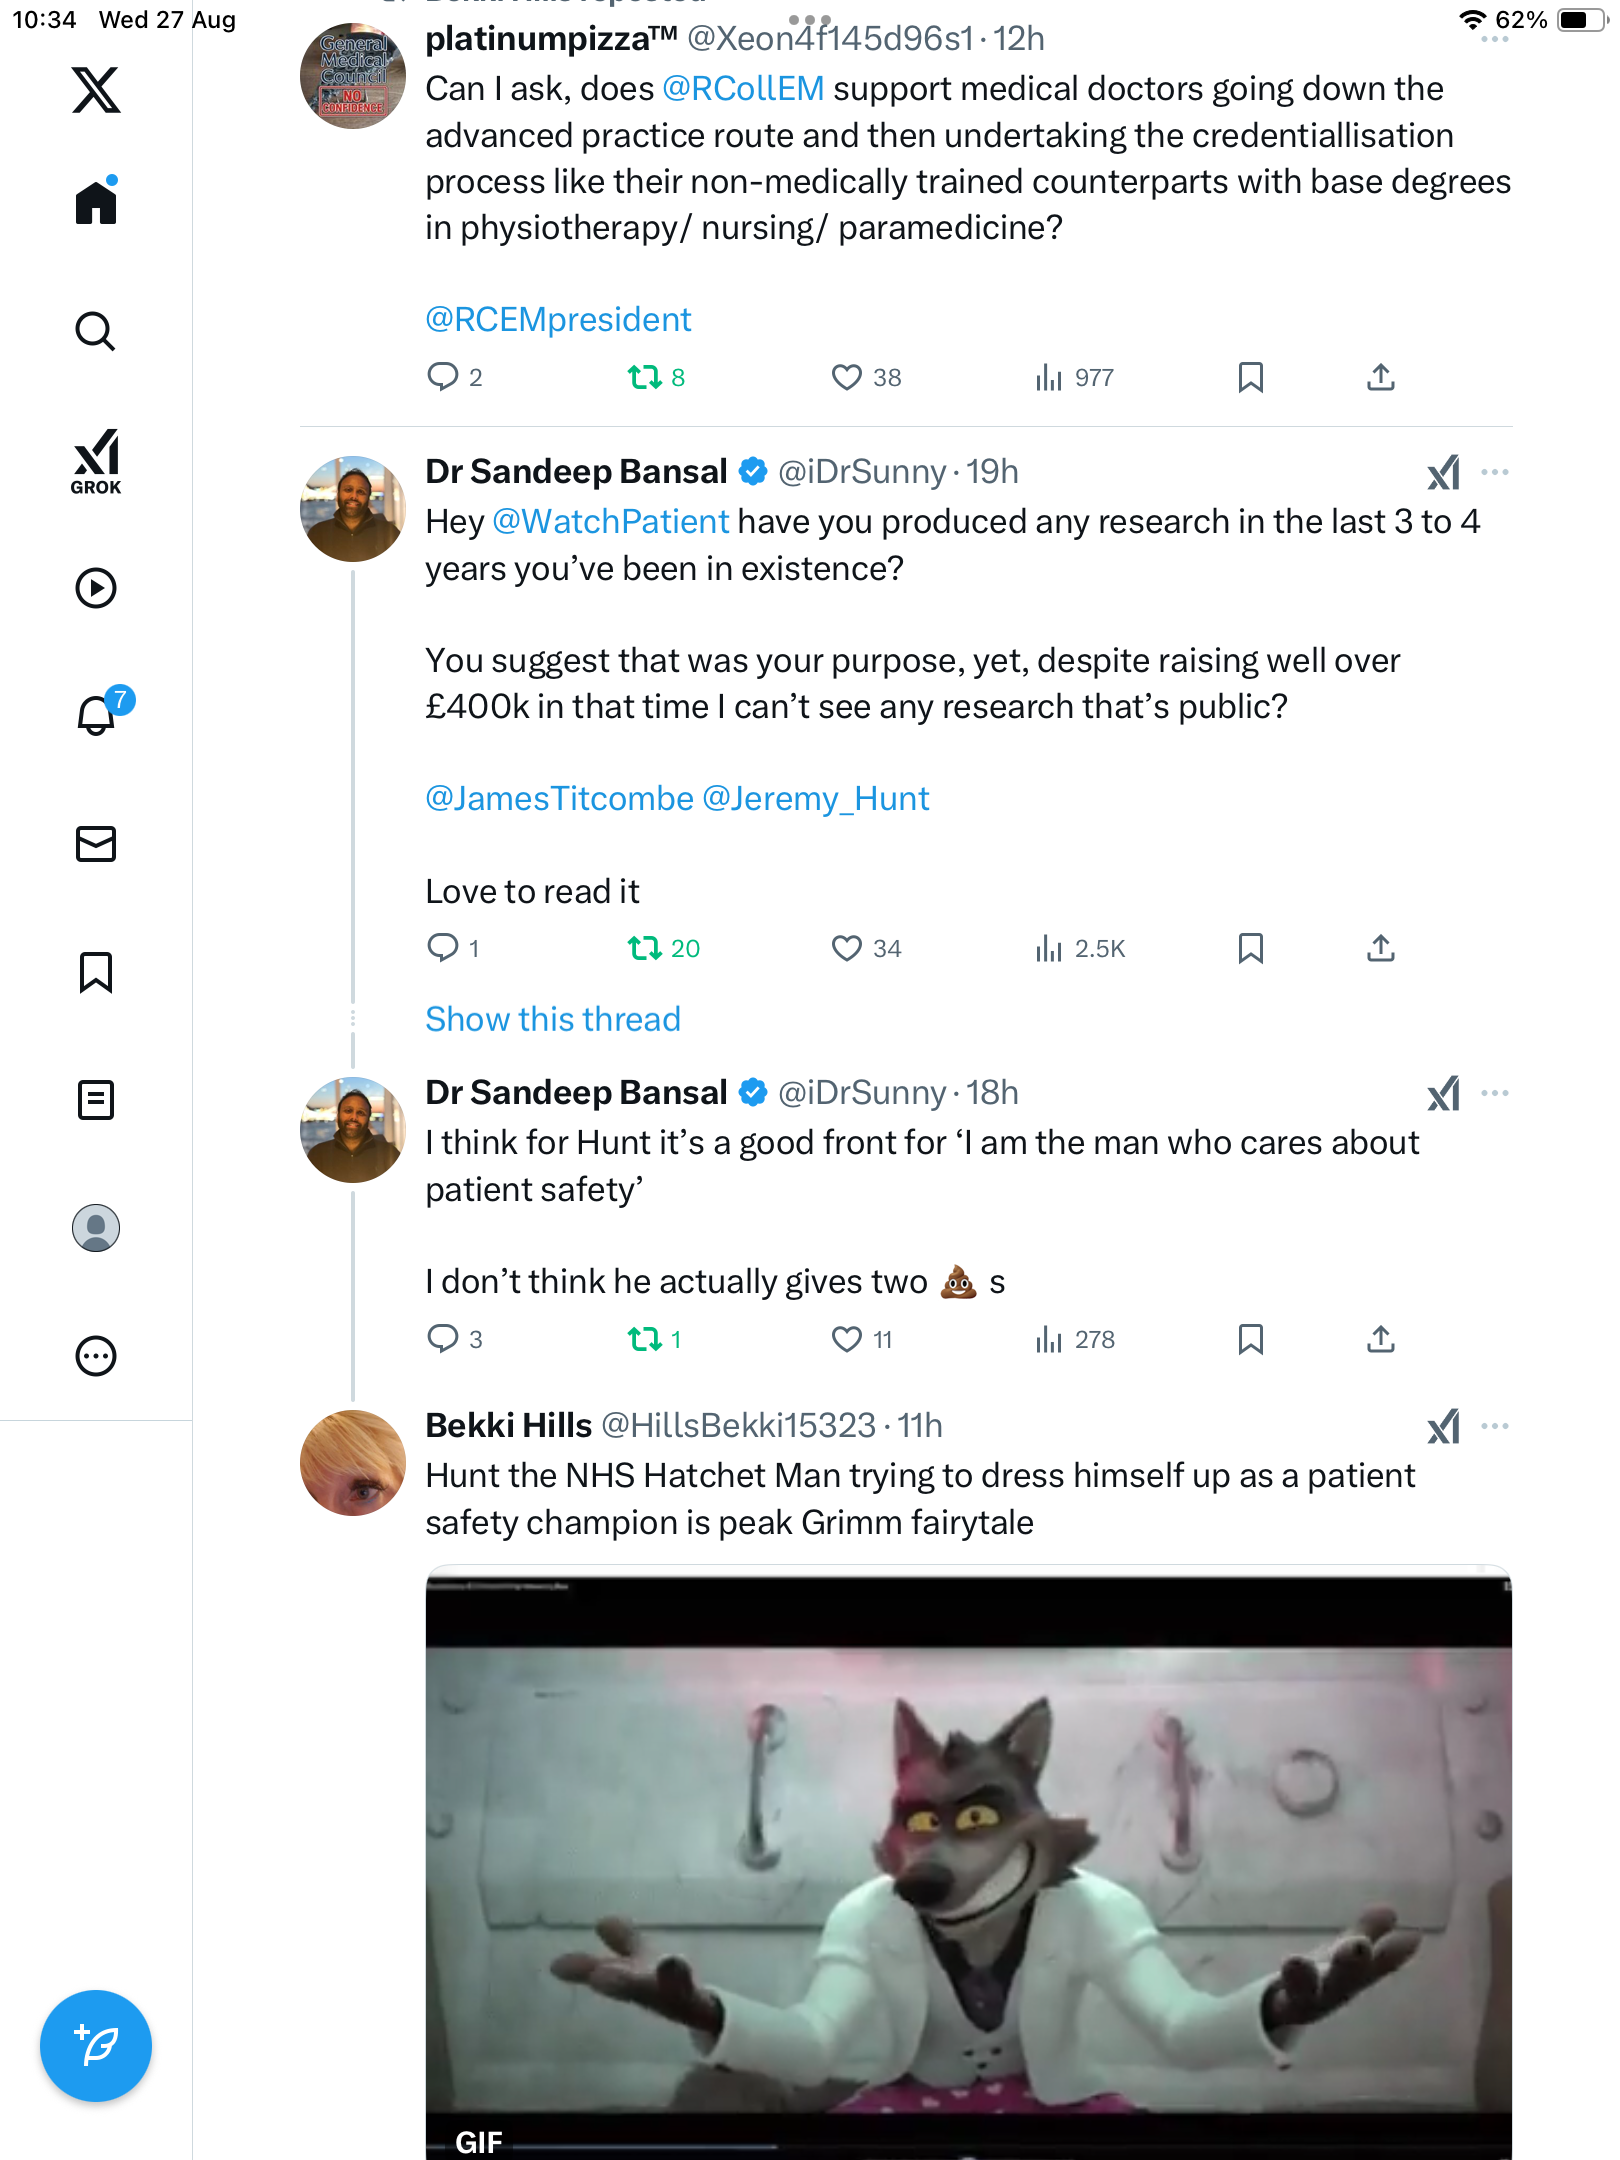Undo repost on the WatchPatient tweet

[644, 948]
